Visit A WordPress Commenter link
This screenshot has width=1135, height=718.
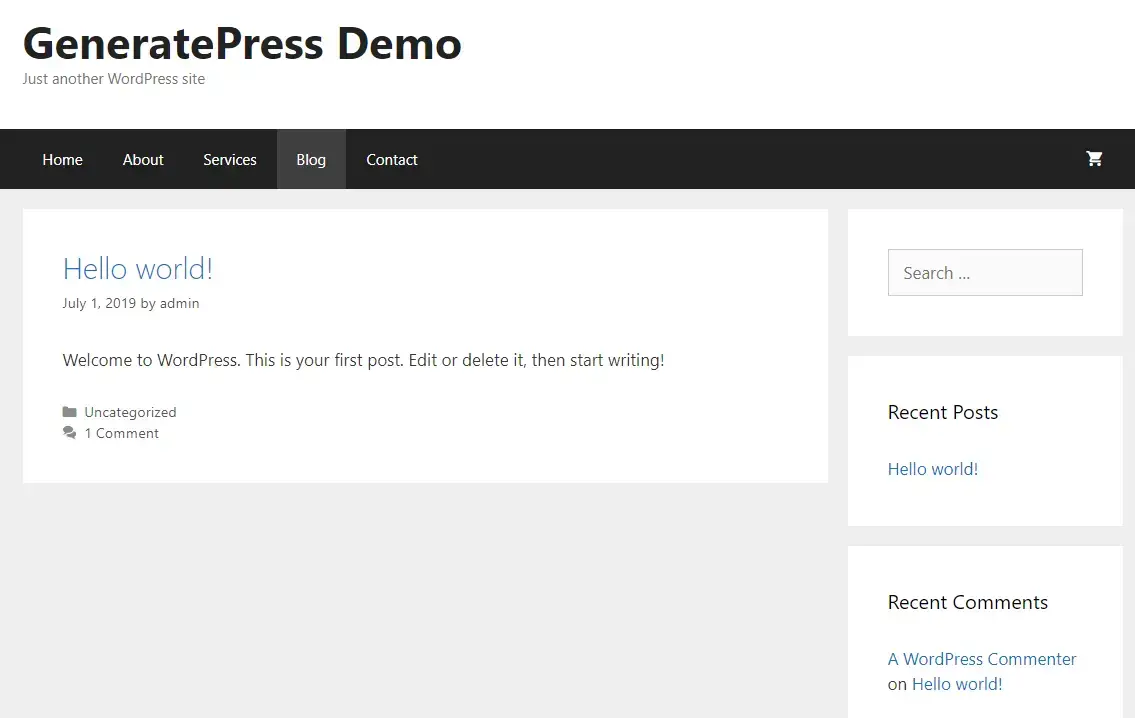point(982,659)
